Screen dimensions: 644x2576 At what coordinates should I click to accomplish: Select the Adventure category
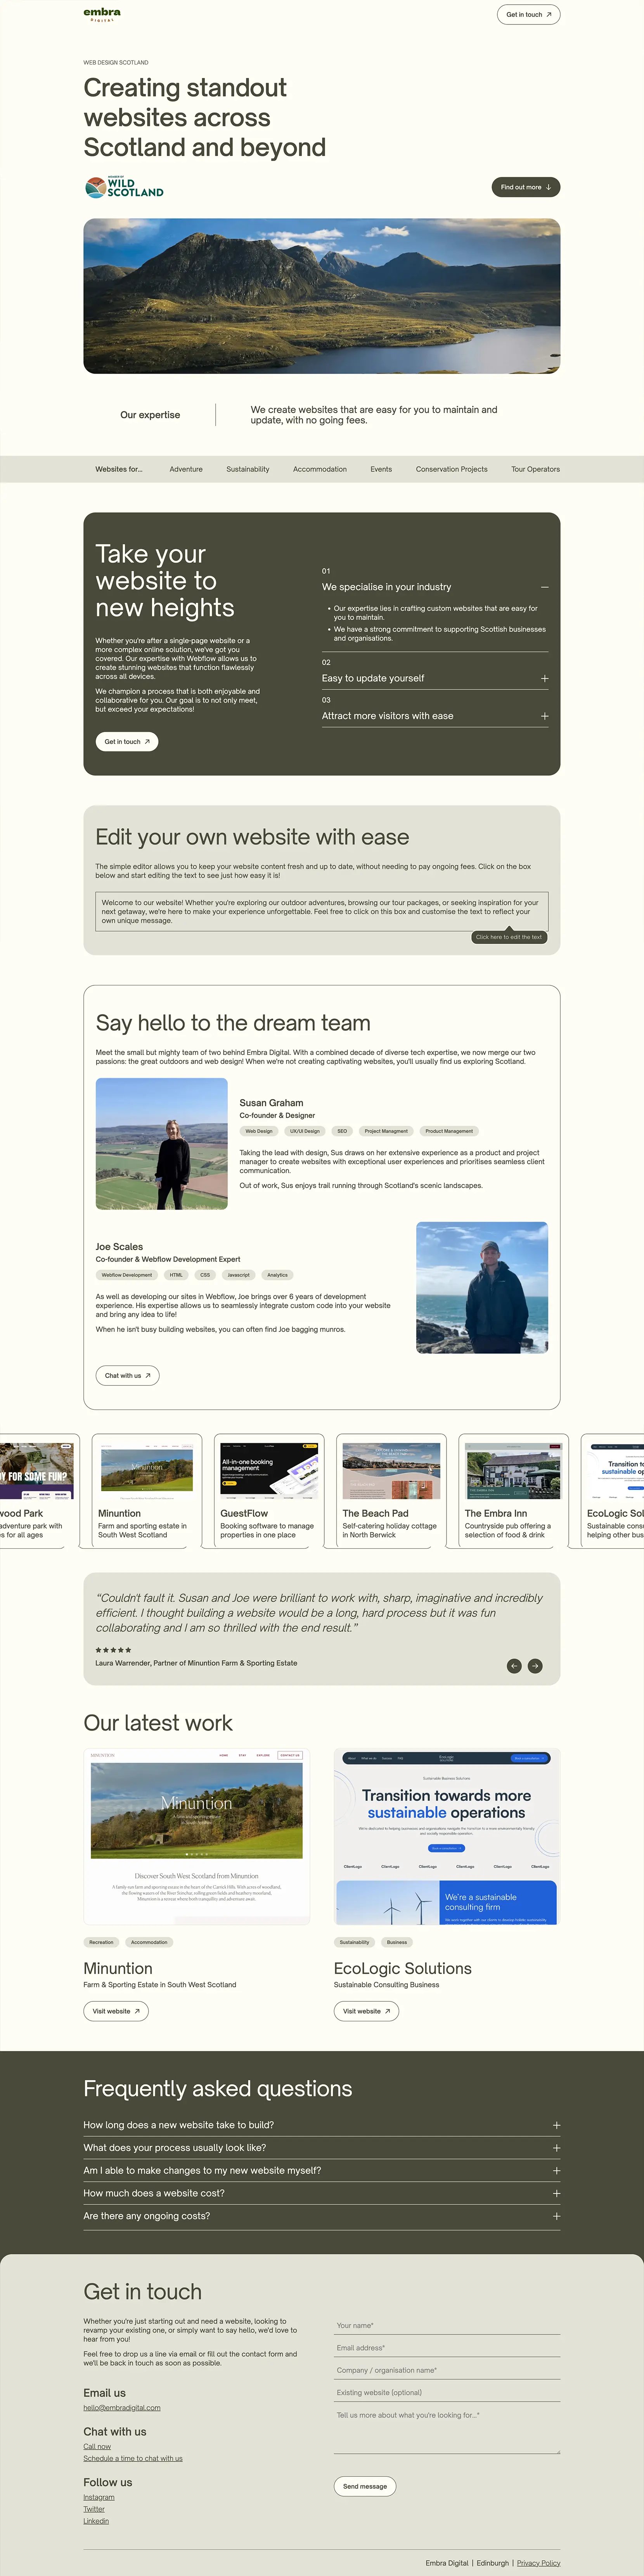tap(186, 469)
